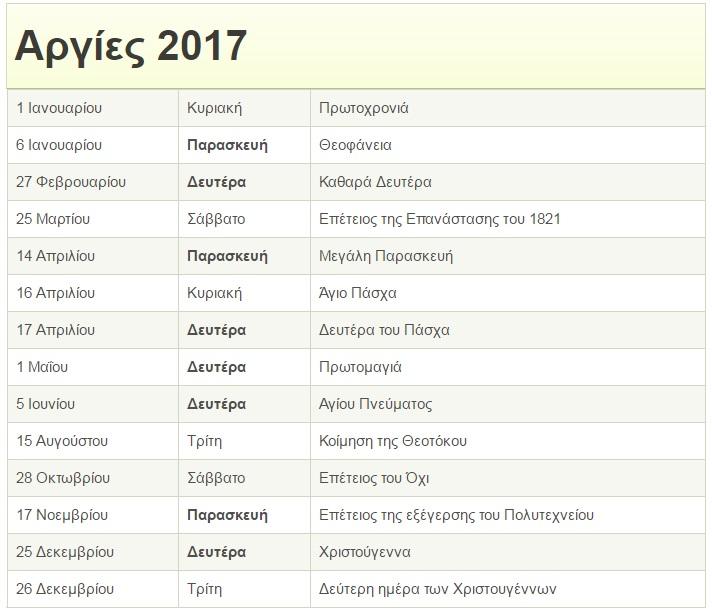Select the 'Δευτέρα του Πάσχα' cell
Image resolution: width=712 pixels, height=616 pixels.
point(384,330)
